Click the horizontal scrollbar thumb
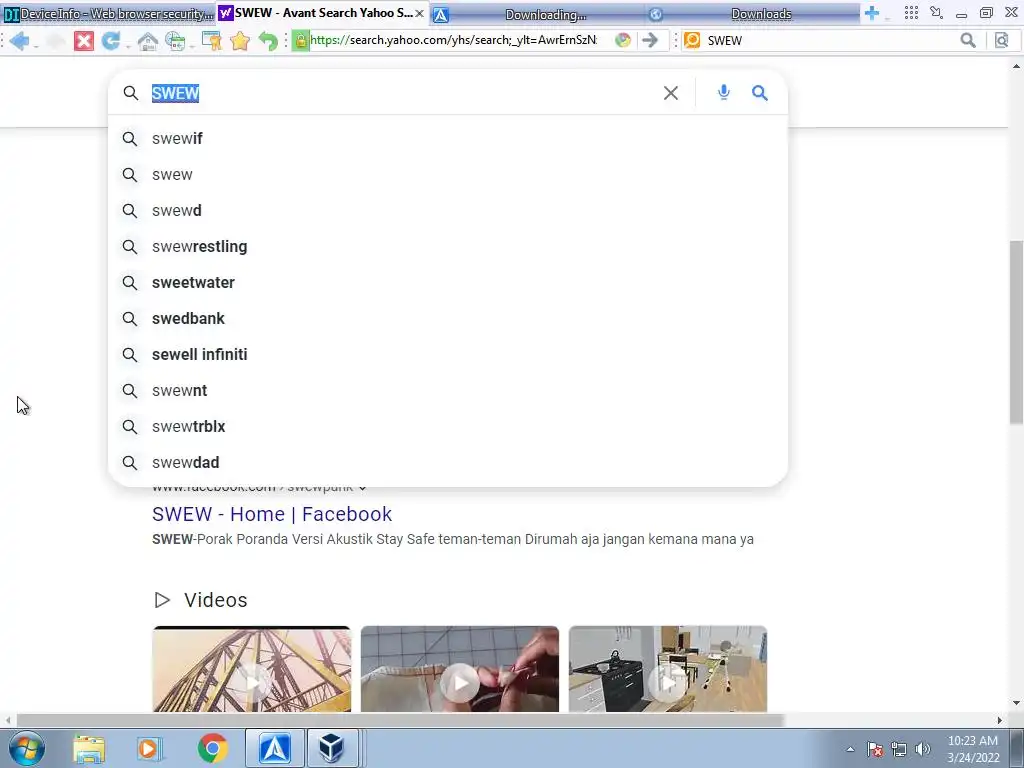 point(400,720)
